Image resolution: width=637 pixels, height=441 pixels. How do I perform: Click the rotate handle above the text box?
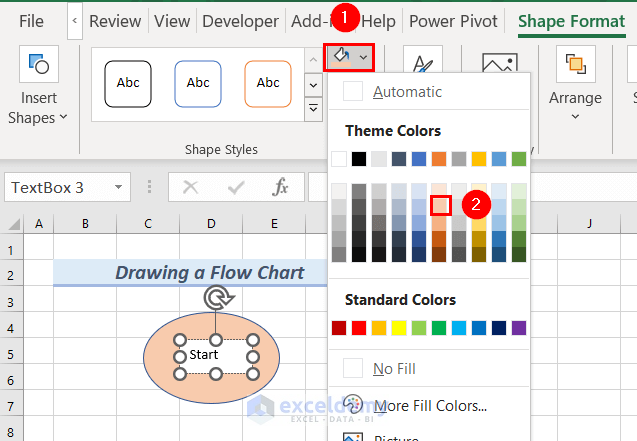pyautogui.click(x=215, y=297)
